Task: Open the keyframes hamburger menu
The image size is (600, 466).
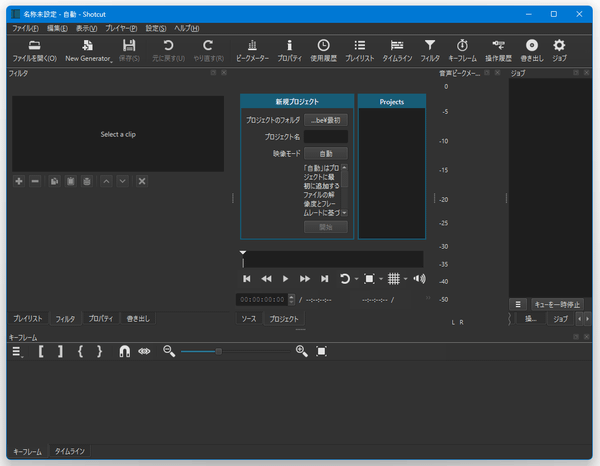Action: [16, 351]
